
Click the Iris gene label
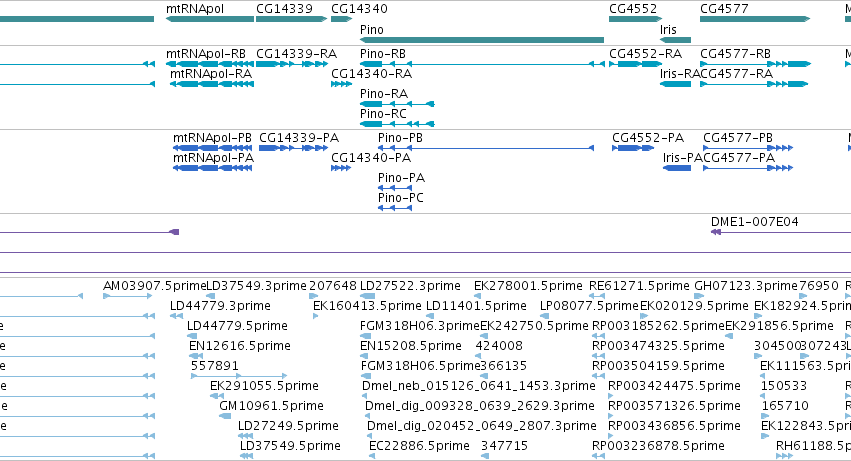tap(668, 29)
